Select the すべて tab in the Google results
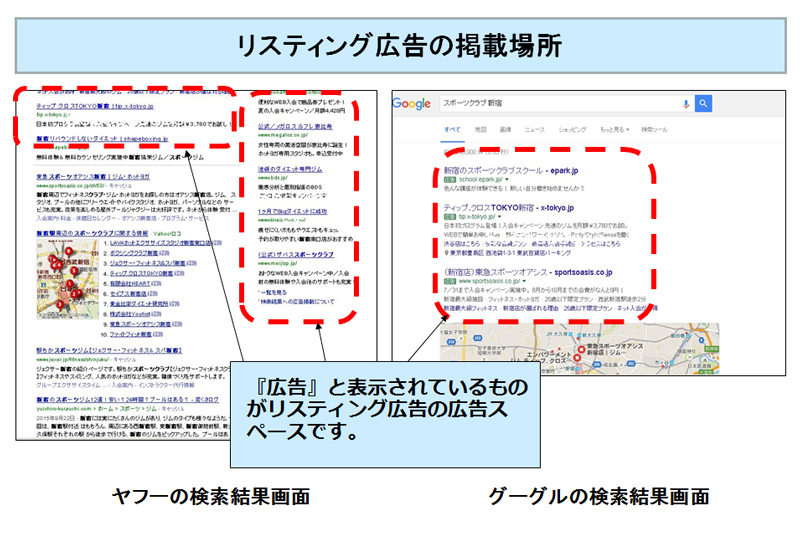 pos(452,130)
